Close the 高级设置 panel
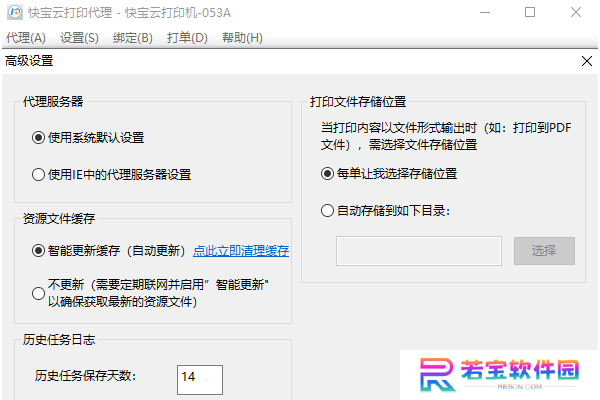Screen dimensions: 600x400 (587, 61)
